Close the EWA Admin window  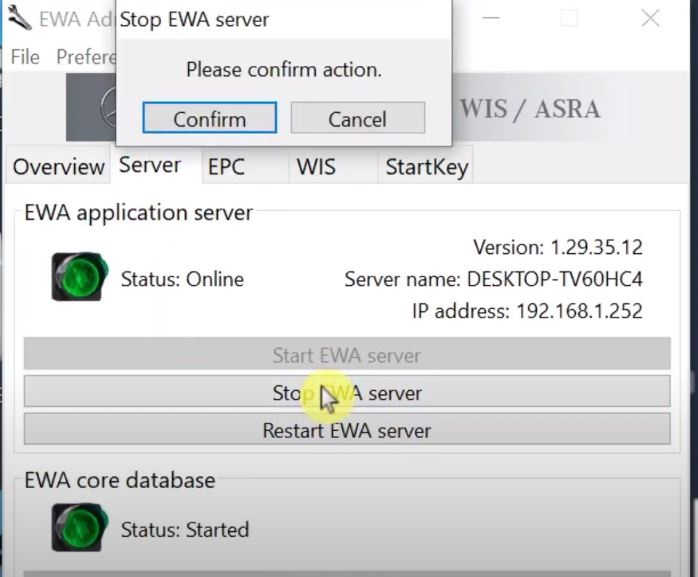pyautogui.click(x=650, y=18)
